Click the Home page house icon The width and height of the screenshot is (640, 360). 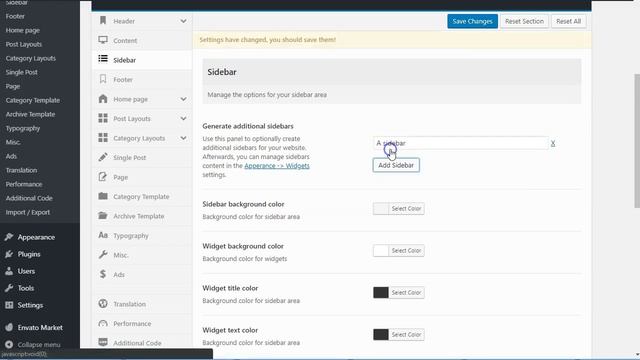(103, 98)
